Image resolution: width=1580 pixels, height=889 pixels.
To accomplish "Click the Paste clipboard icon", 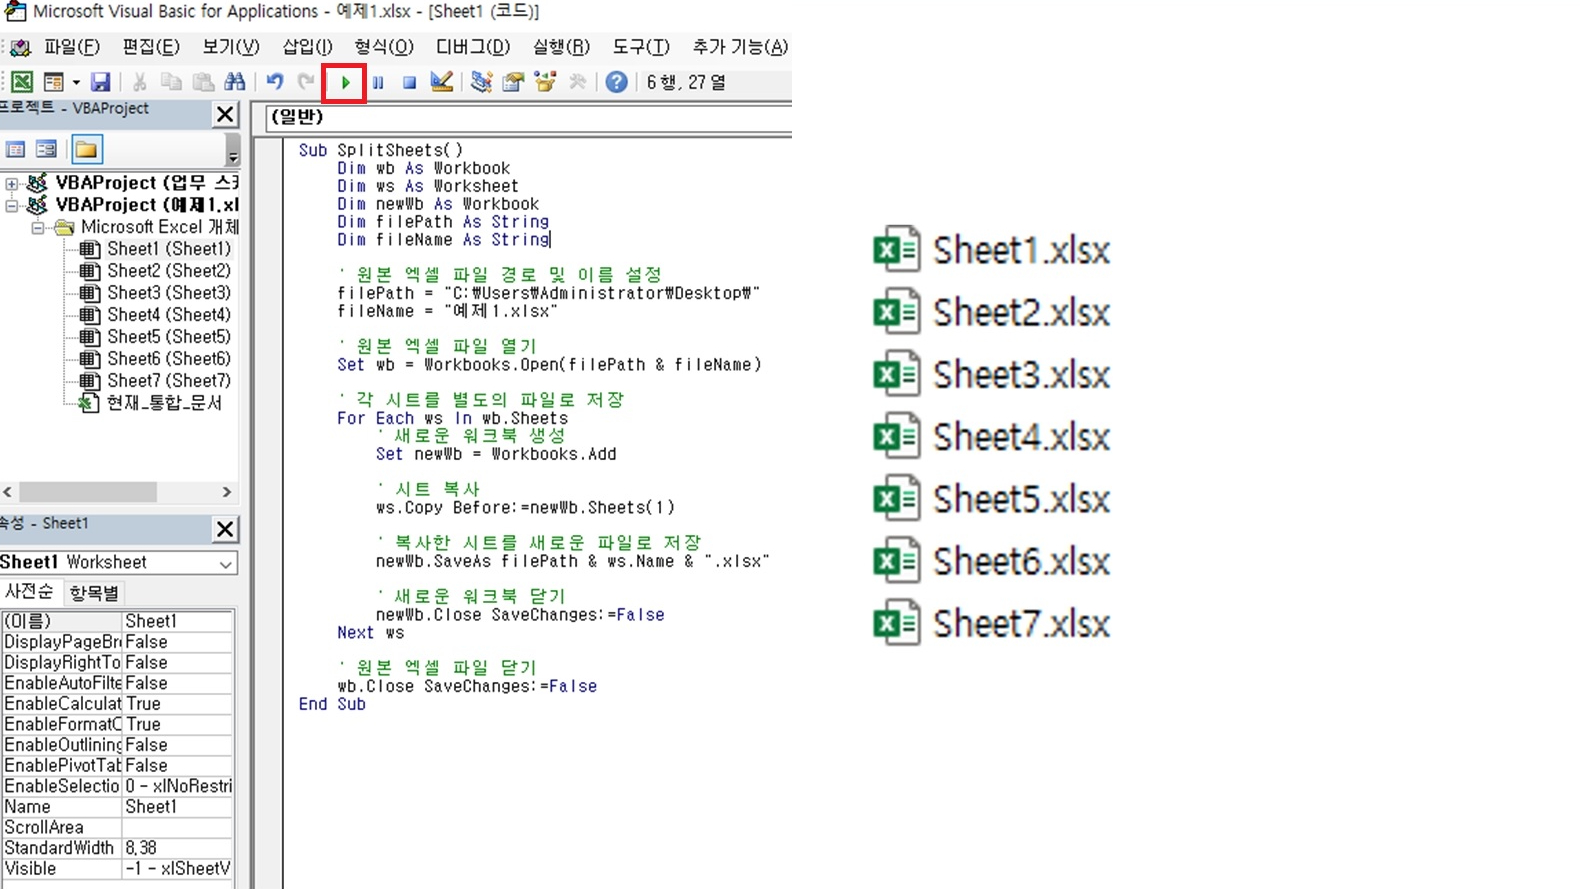I will [x=203, y=82].
